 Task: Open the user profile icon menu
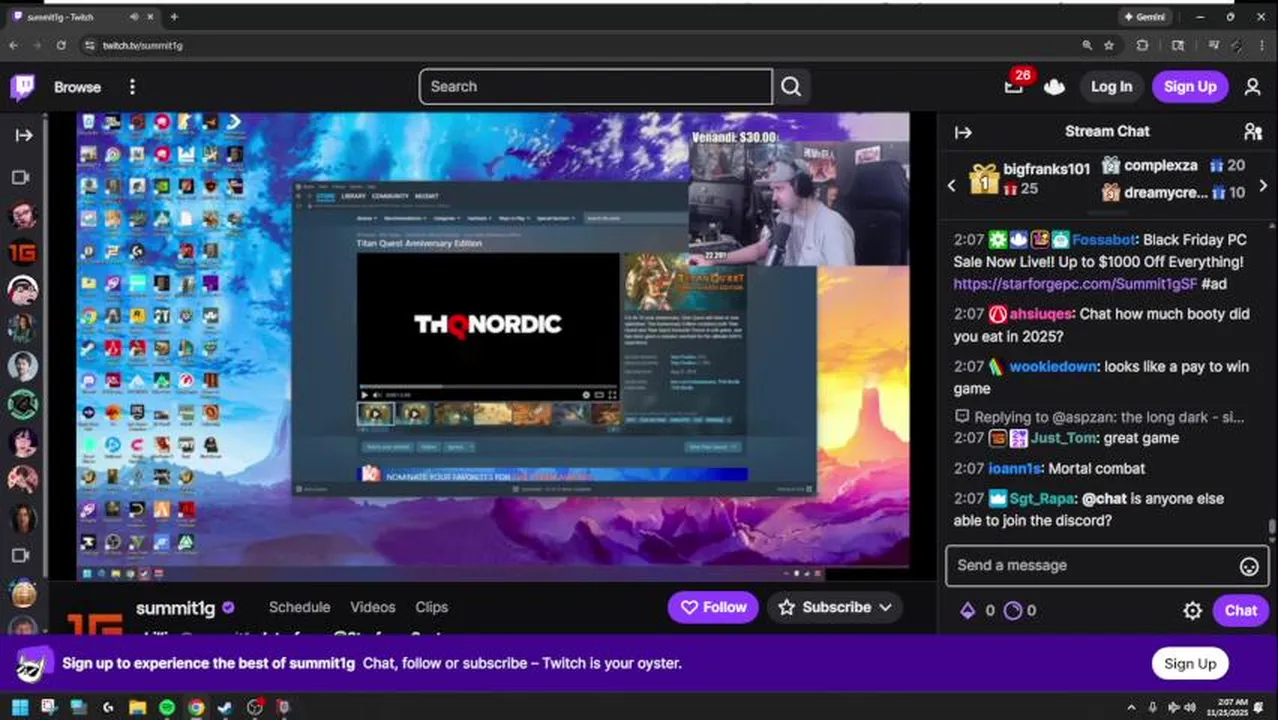point(1252,87)
